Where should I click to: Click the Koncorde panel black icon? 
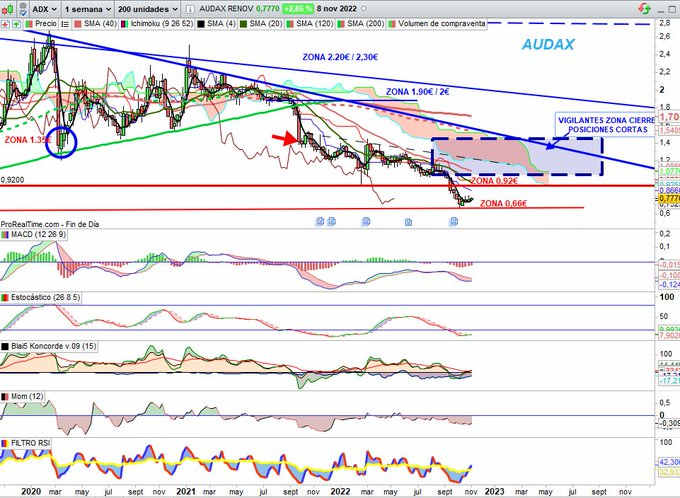(5, 347)
